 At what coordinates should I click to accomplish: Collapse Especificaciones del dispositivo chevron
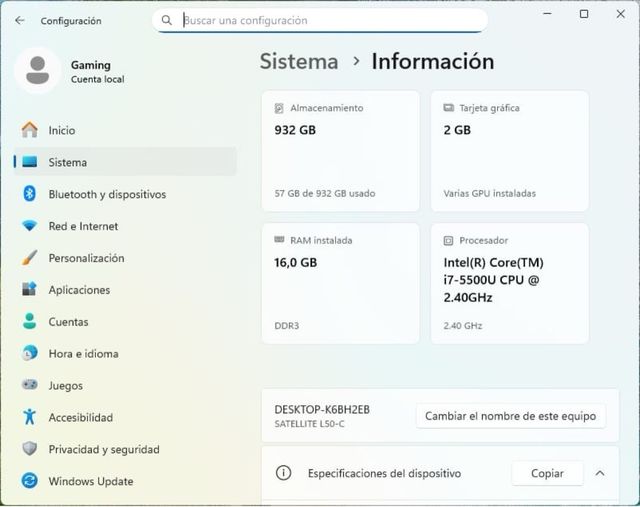(600, 473)
